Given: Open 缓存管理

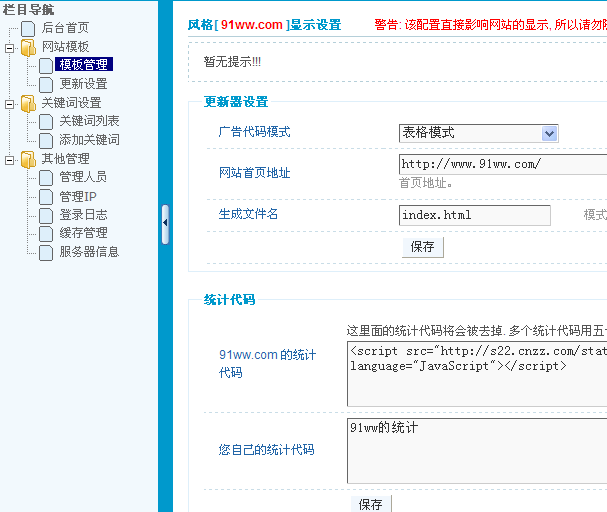Looking at the screenshot, I should click(83, 233).
